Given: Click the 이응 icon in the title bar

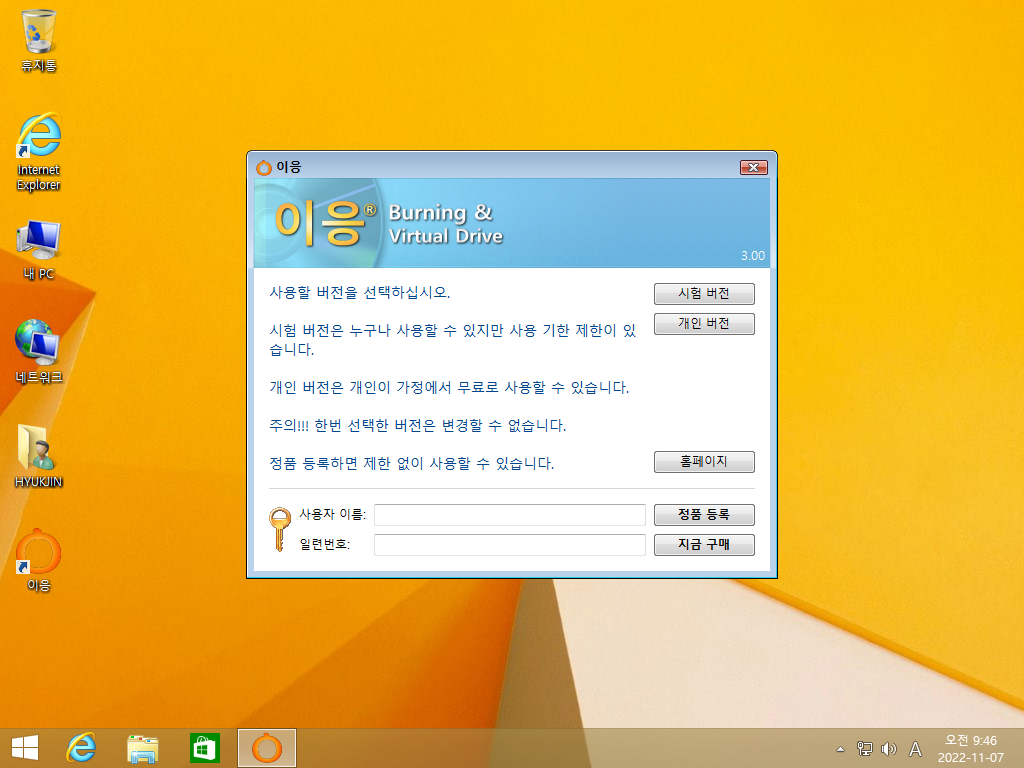Looking at the screenshot, I should [x=264, y=168].
